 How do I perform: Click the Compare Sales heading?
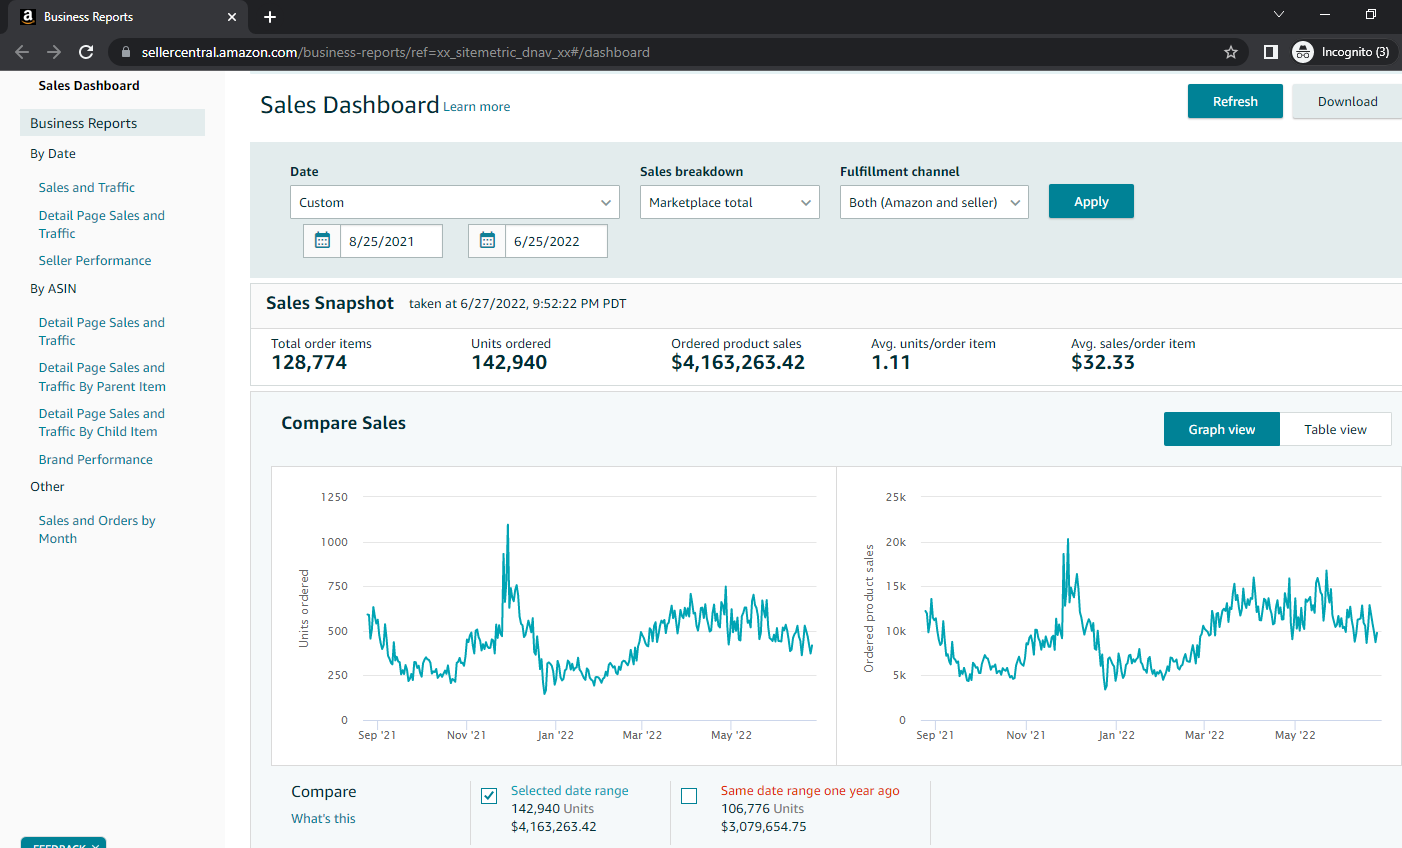coord(344,423)
